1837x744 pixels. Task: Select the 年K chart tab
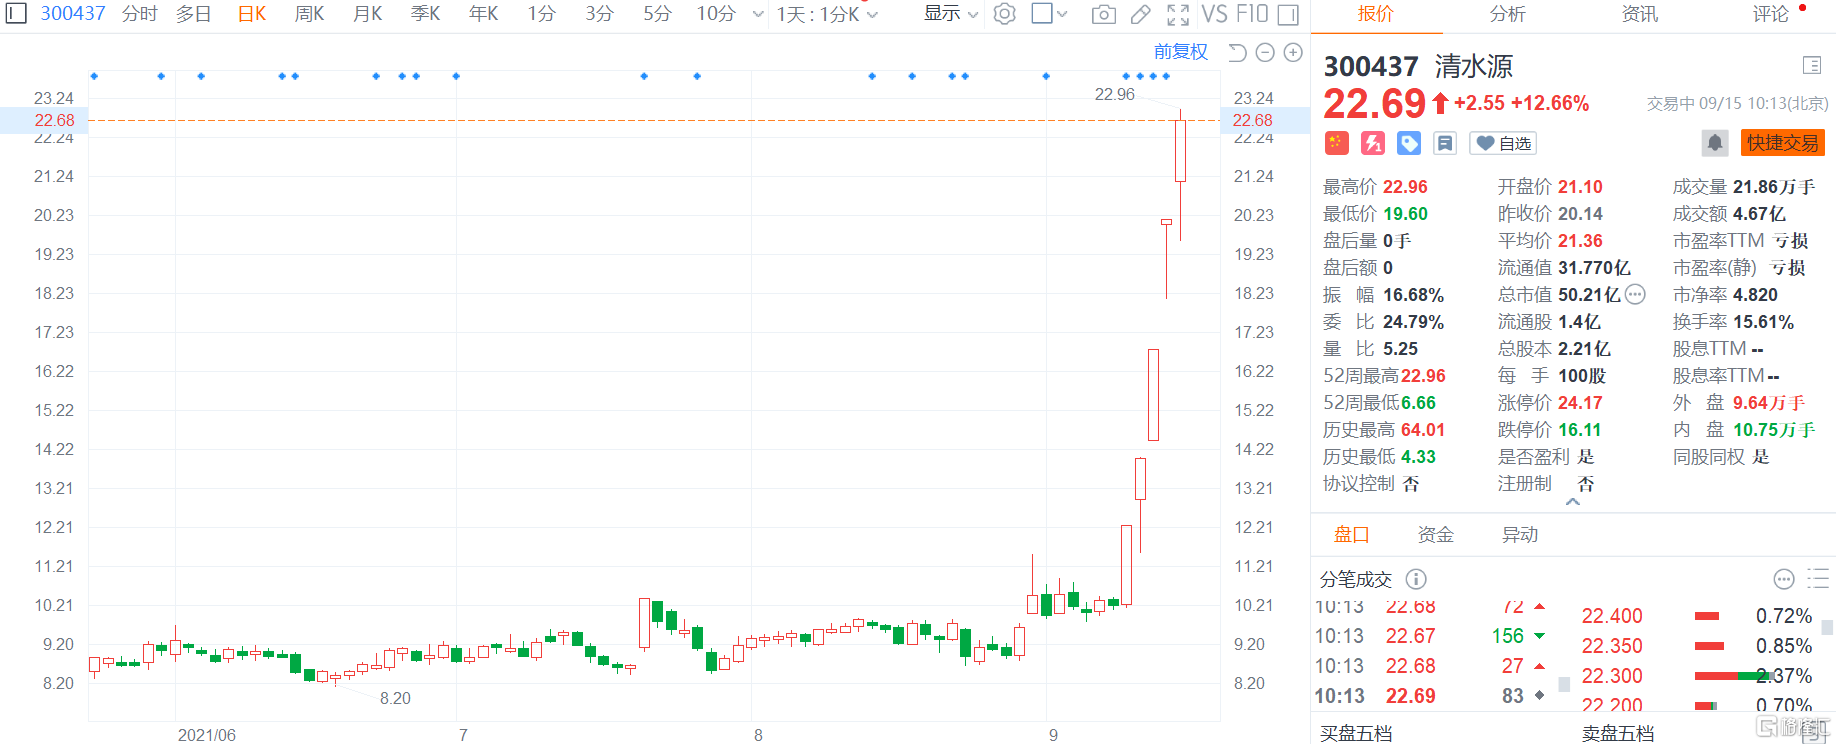(483, 14)
